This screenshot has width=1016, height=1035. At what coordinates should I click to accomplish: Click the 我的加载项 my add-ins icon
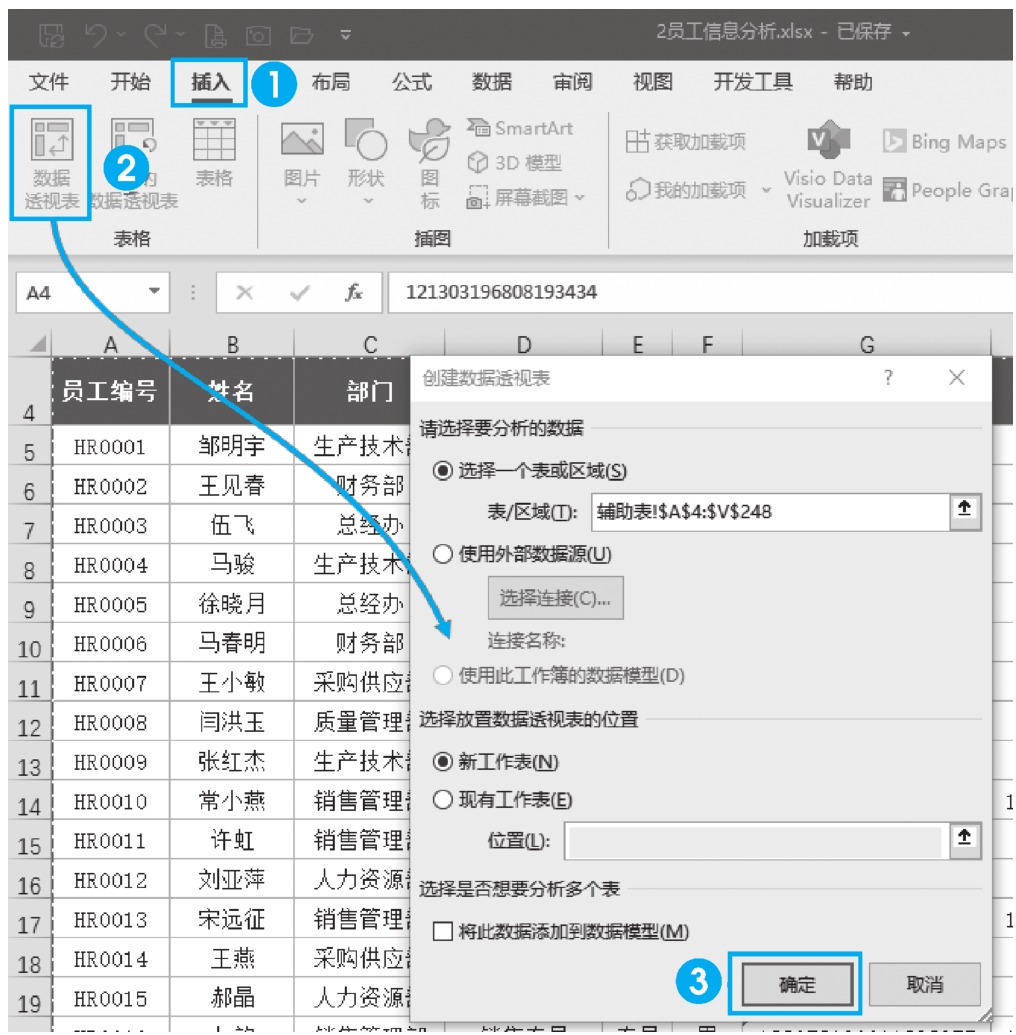click(638, 190)
